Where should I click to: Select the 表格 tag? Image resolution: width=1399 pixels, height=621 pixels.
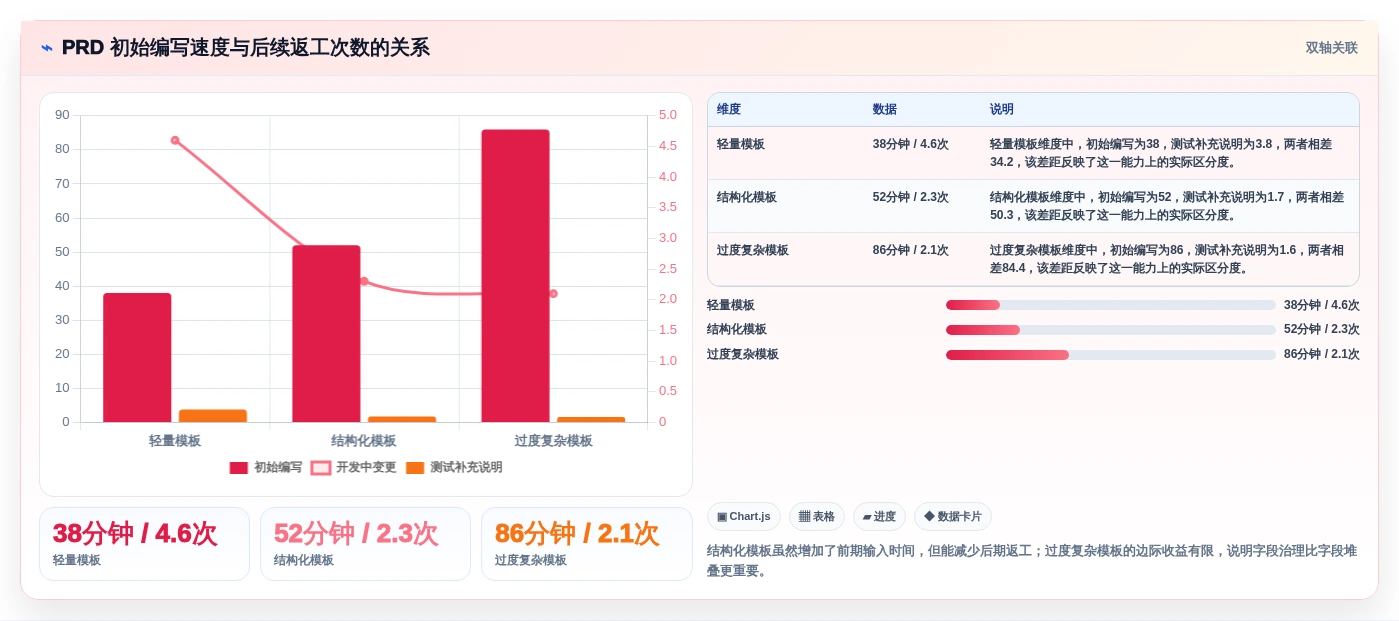[x=817, y=516]
